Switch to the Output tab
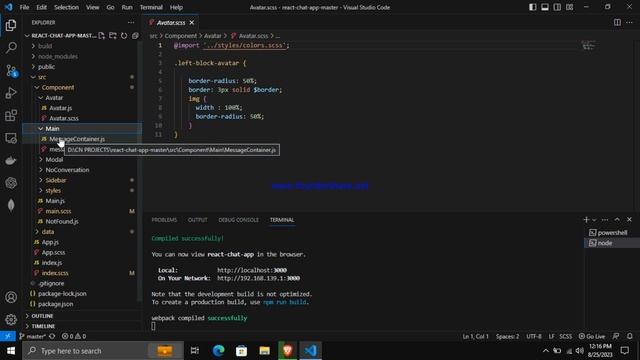640x360 pixels. pos(198,220)
